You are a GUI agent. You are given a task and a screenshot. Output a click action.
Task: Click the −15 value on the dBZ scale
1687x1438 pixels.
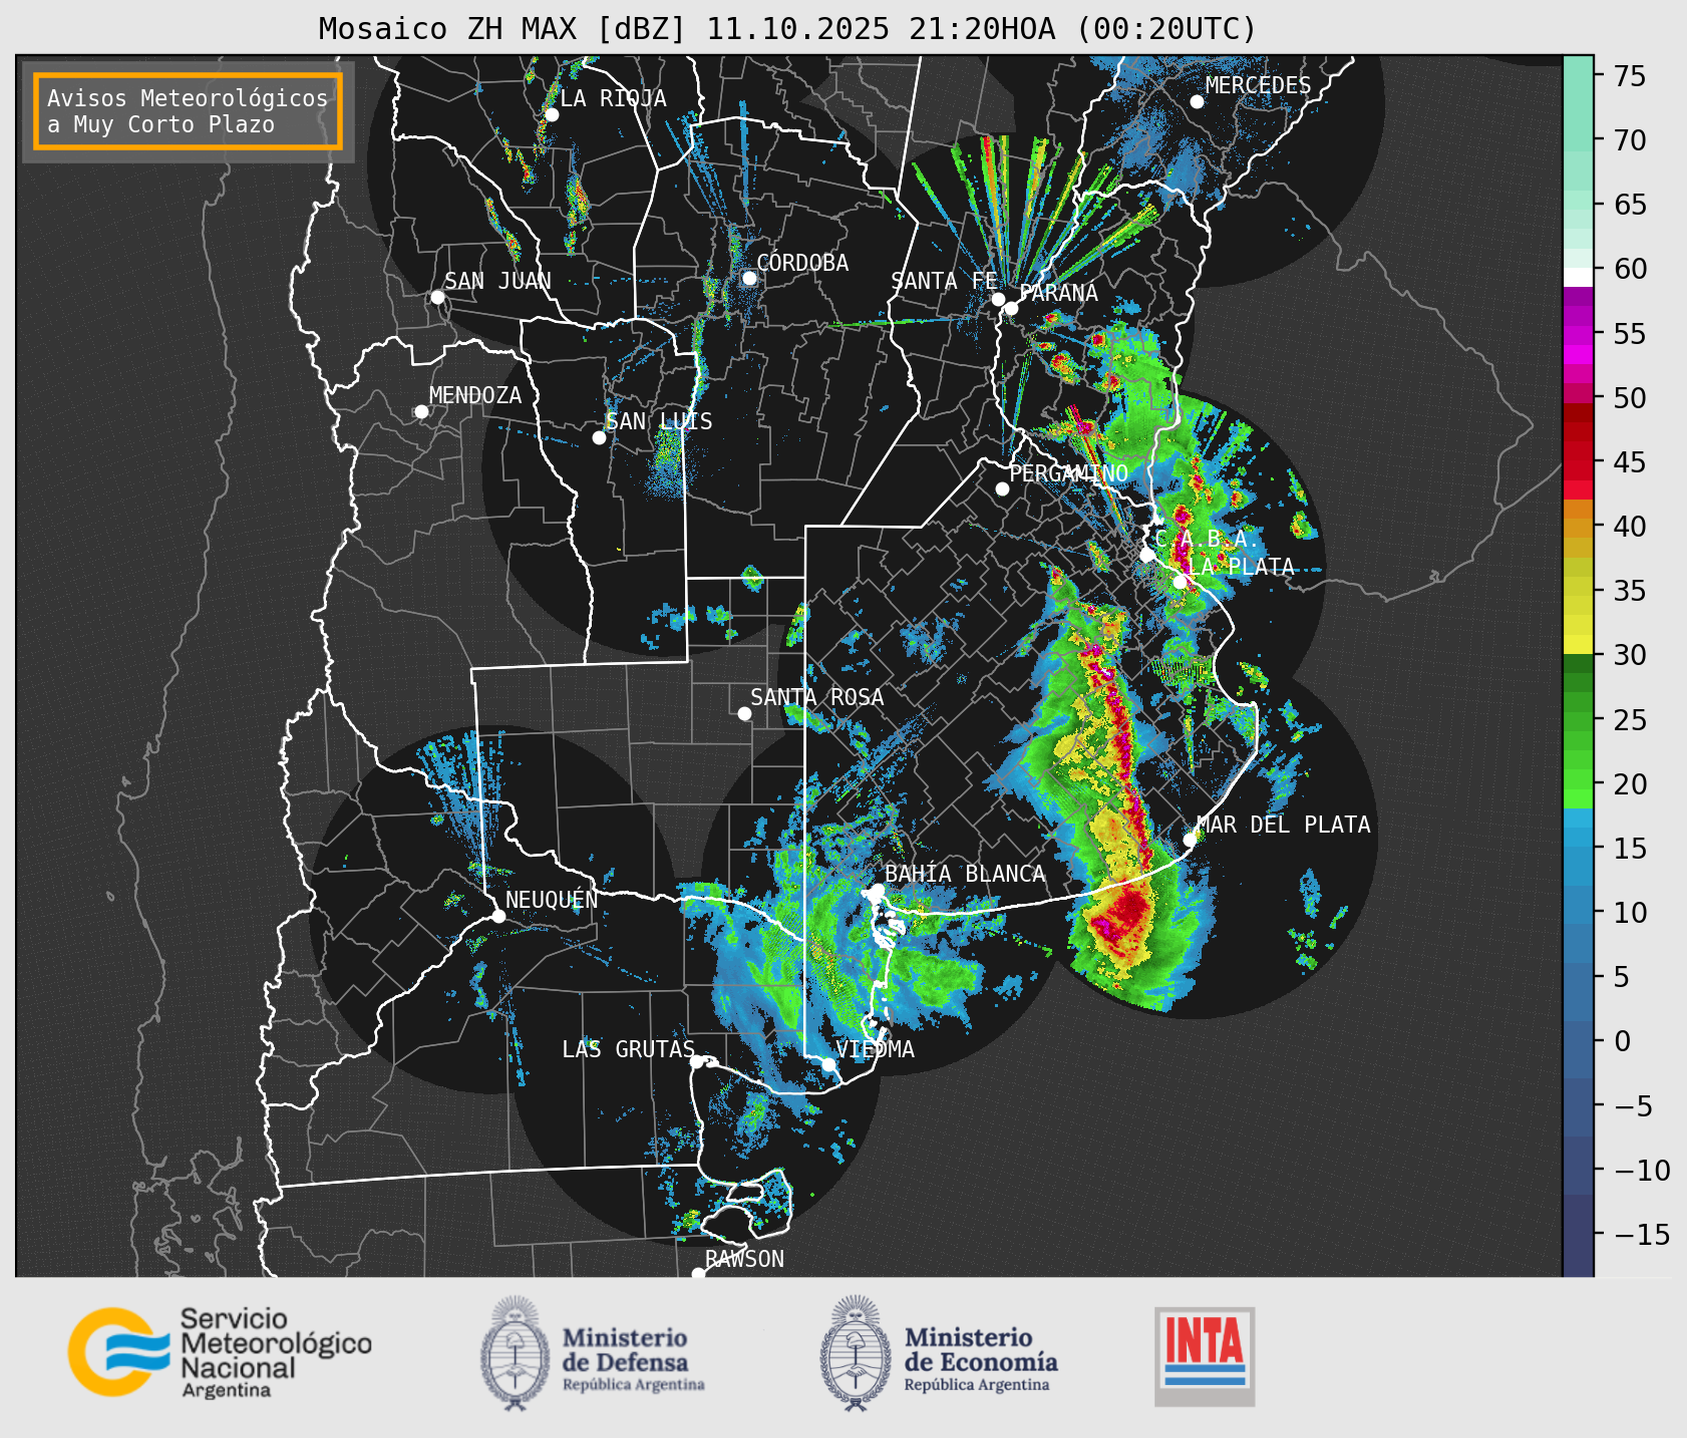(1641, 1235)
